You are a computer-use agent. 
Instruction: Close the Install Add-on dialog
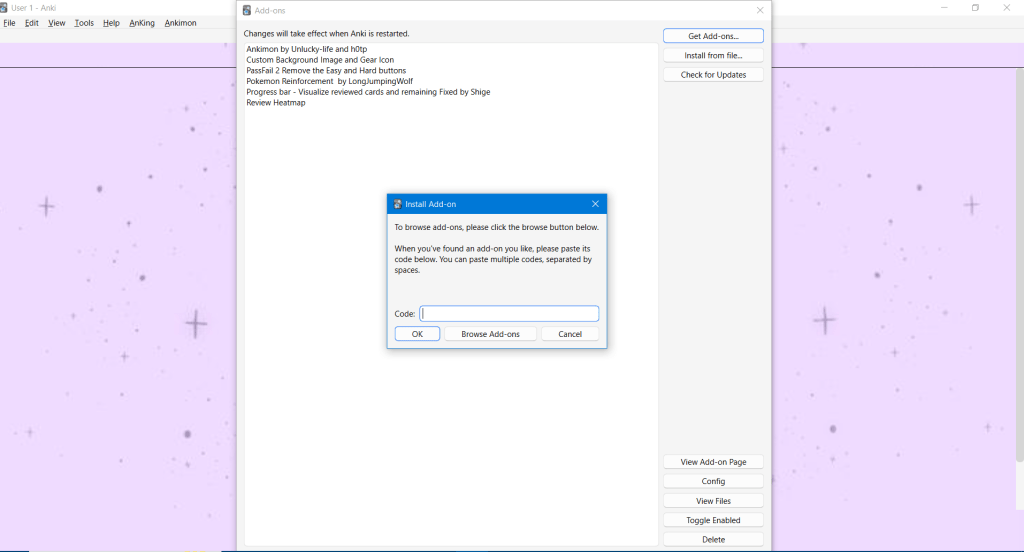[595, 204]
